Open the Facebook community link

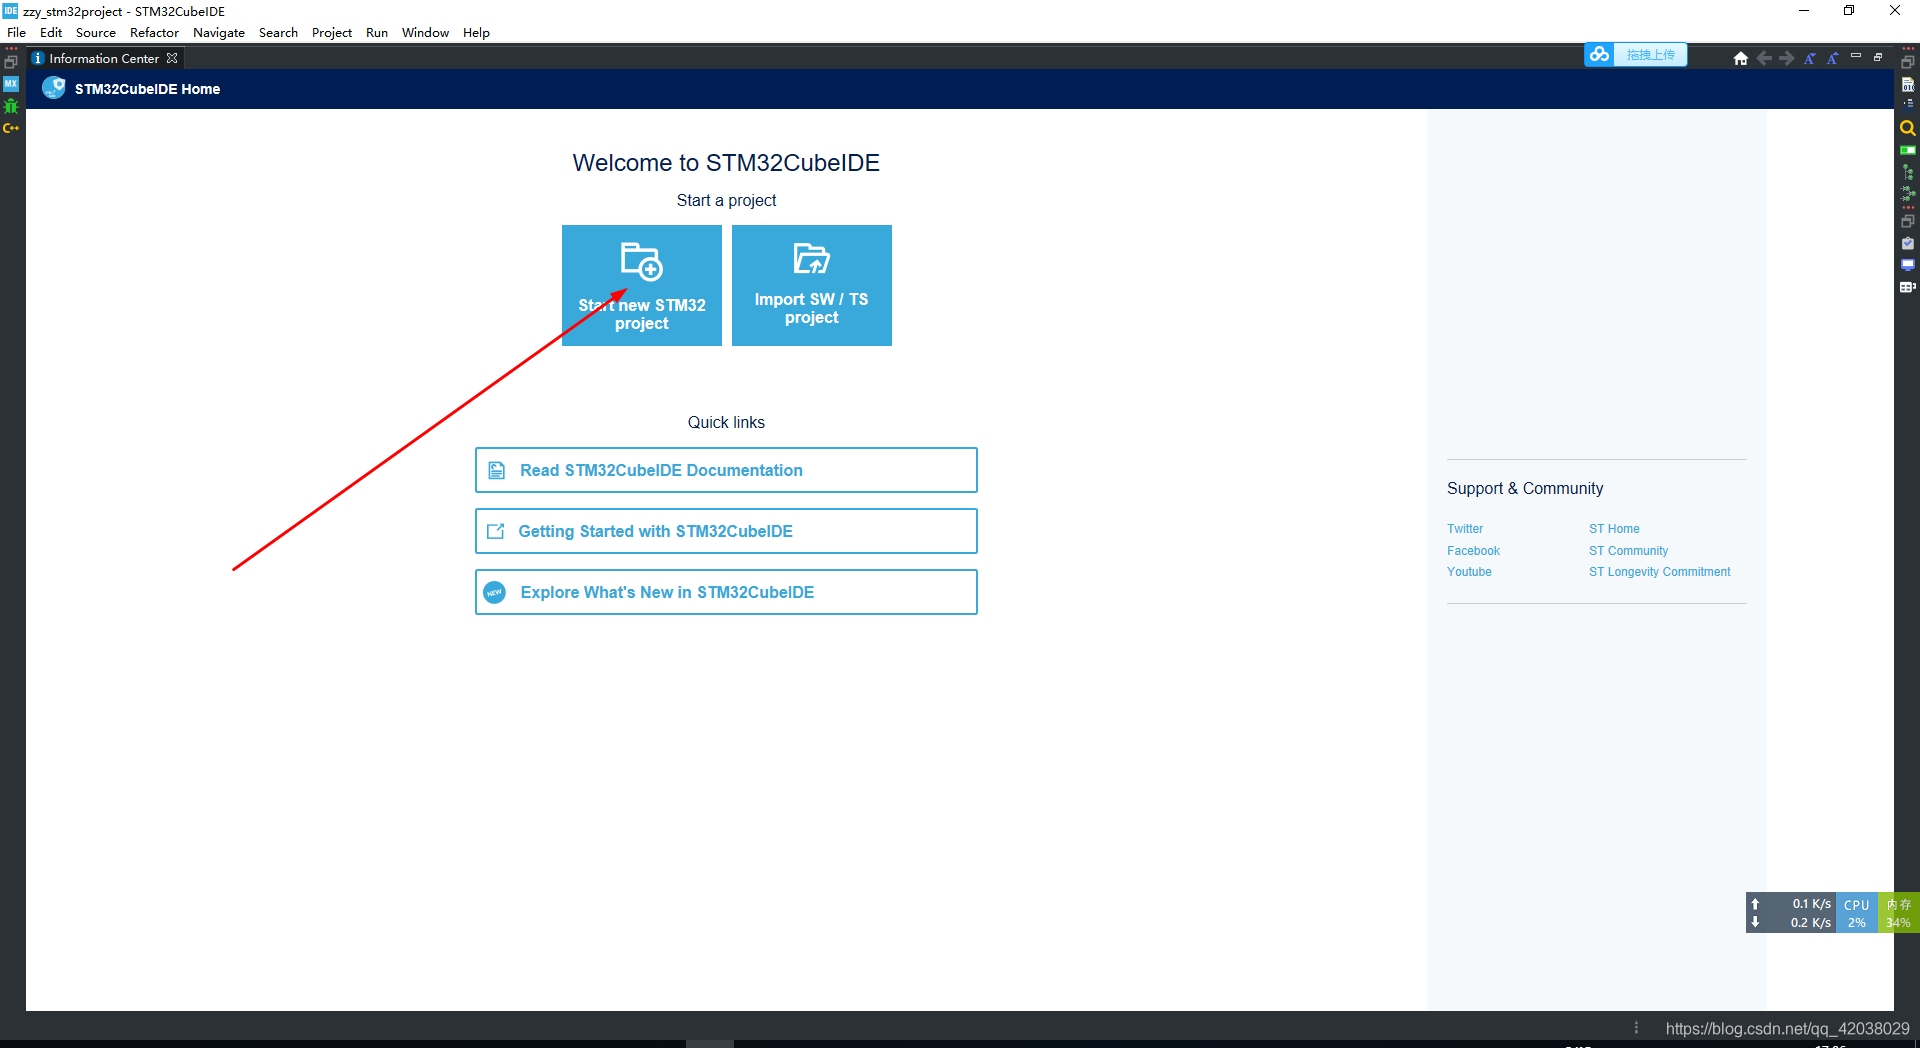1473,551
